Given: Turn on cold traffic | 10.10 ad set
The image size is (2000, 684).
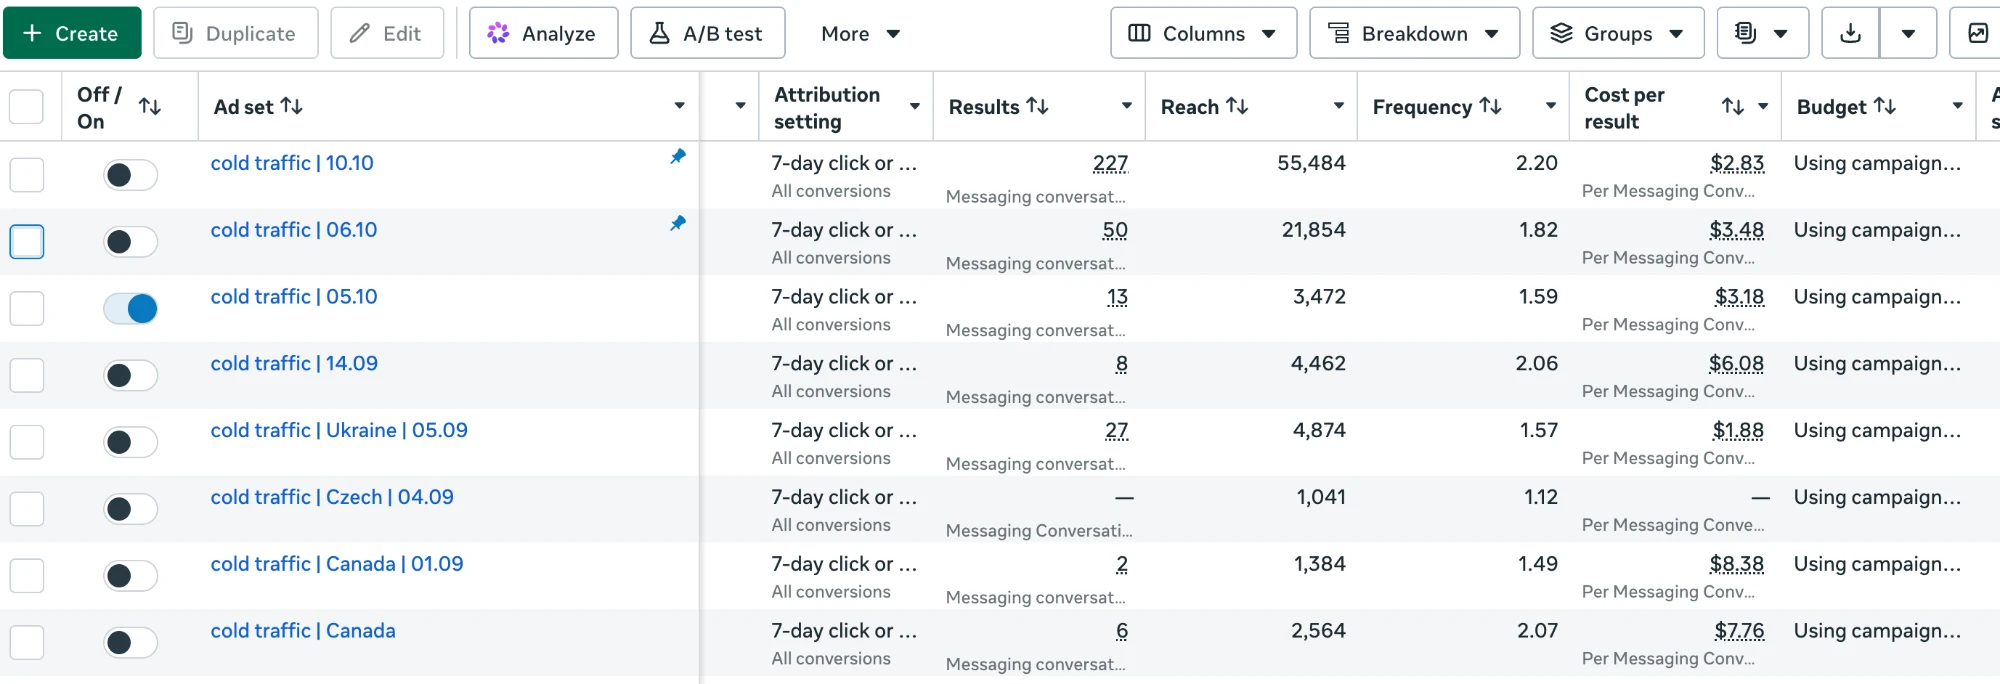Looking at the screenshot, I should (130, 175).
